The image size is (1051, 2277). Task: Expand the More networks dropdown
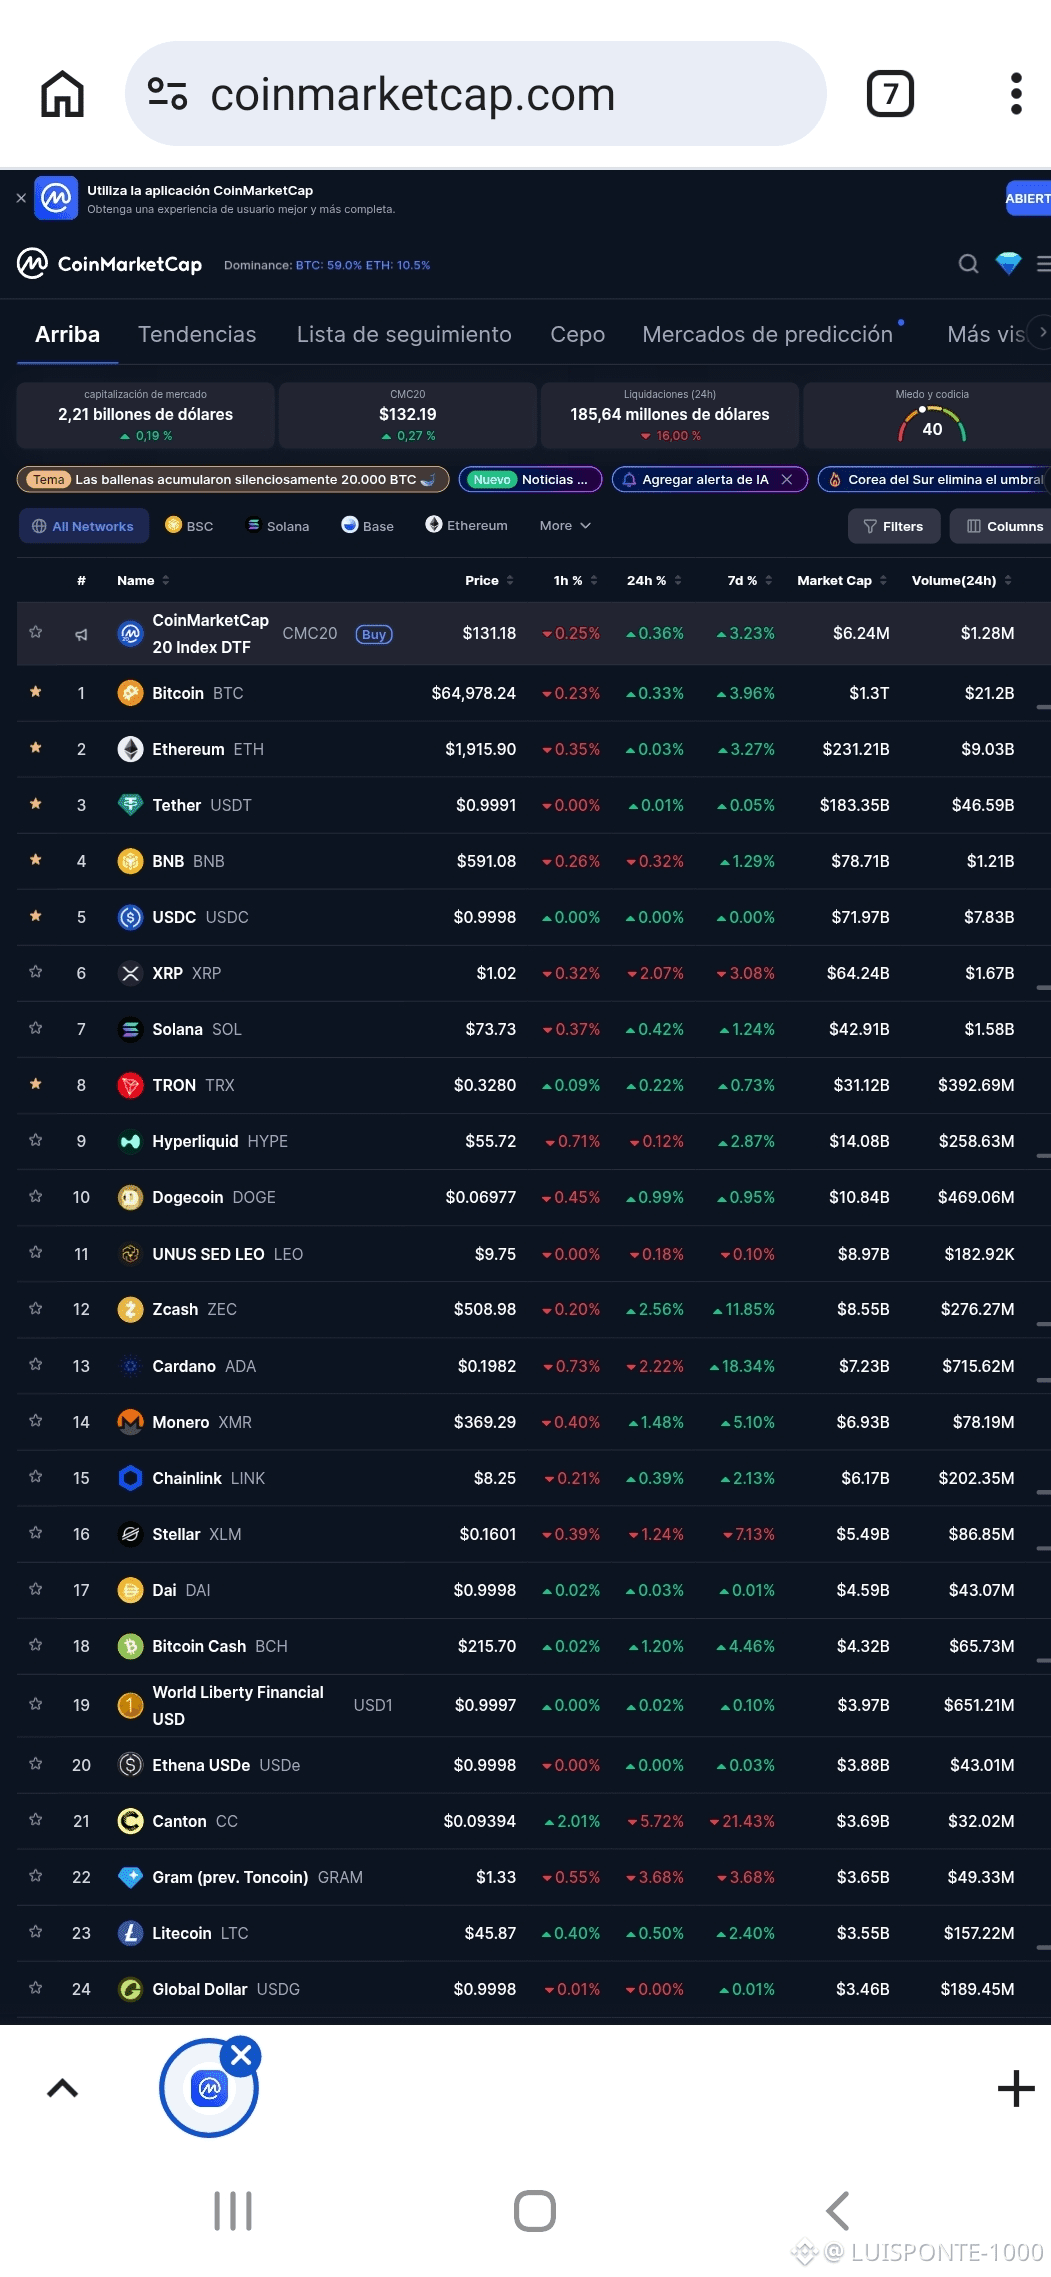tap(565, 526)
